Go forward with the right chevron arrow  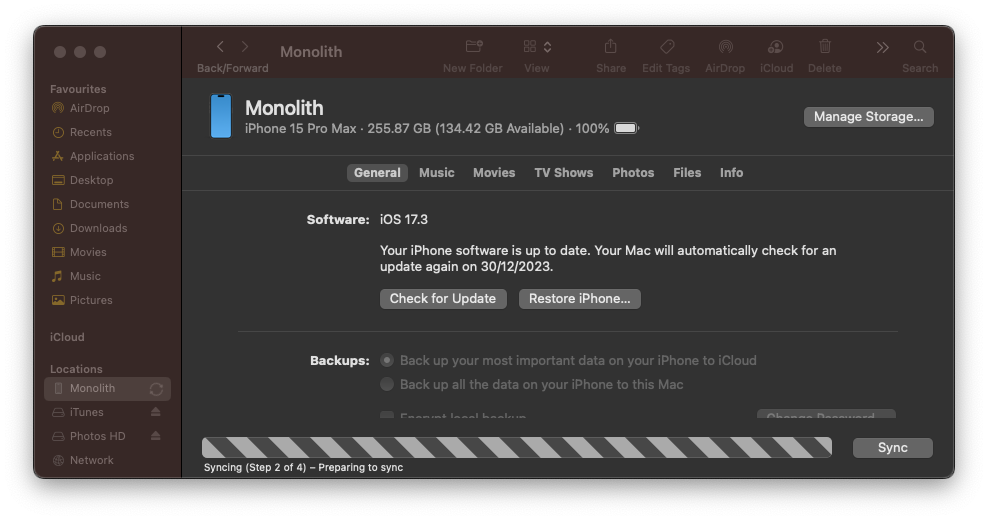click(245, 47)
